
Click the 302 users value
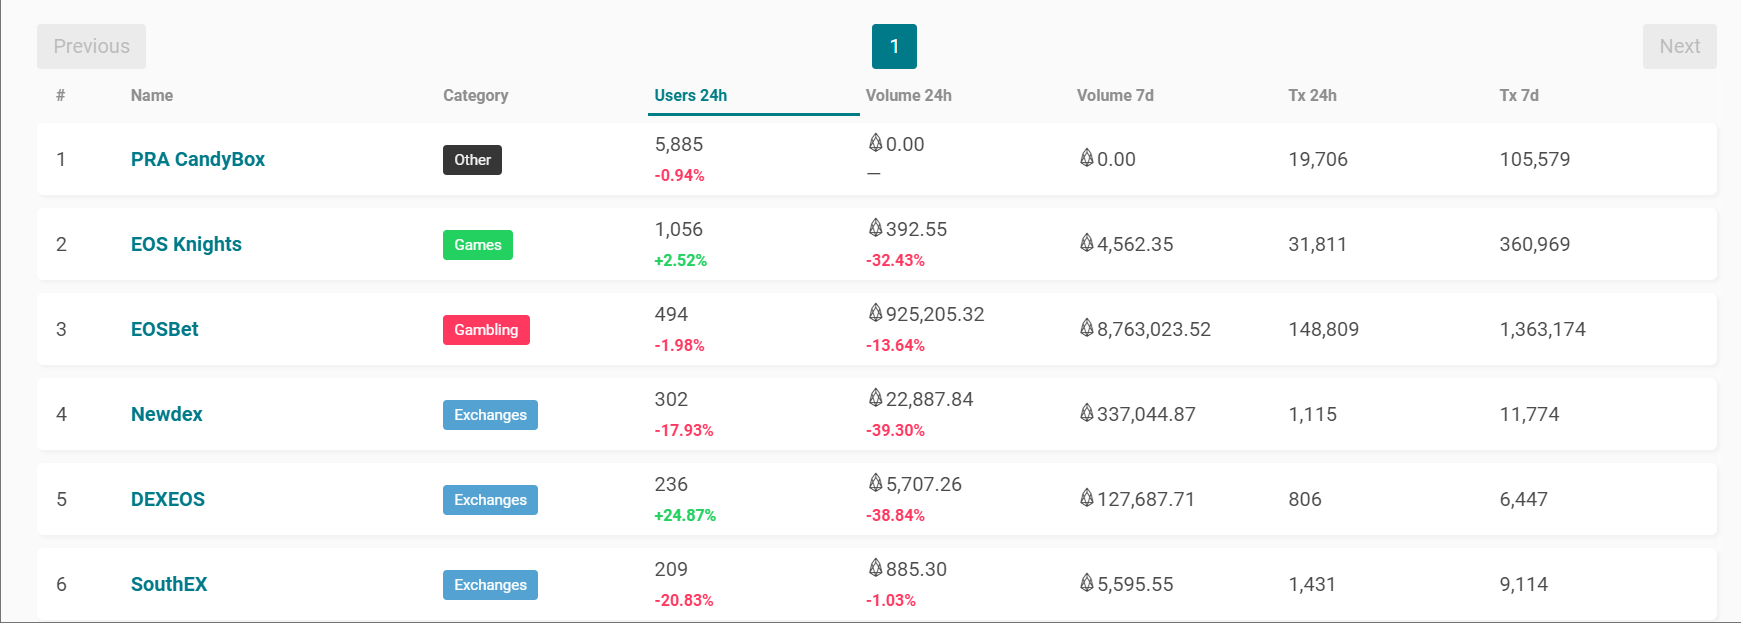click(671, 399)
